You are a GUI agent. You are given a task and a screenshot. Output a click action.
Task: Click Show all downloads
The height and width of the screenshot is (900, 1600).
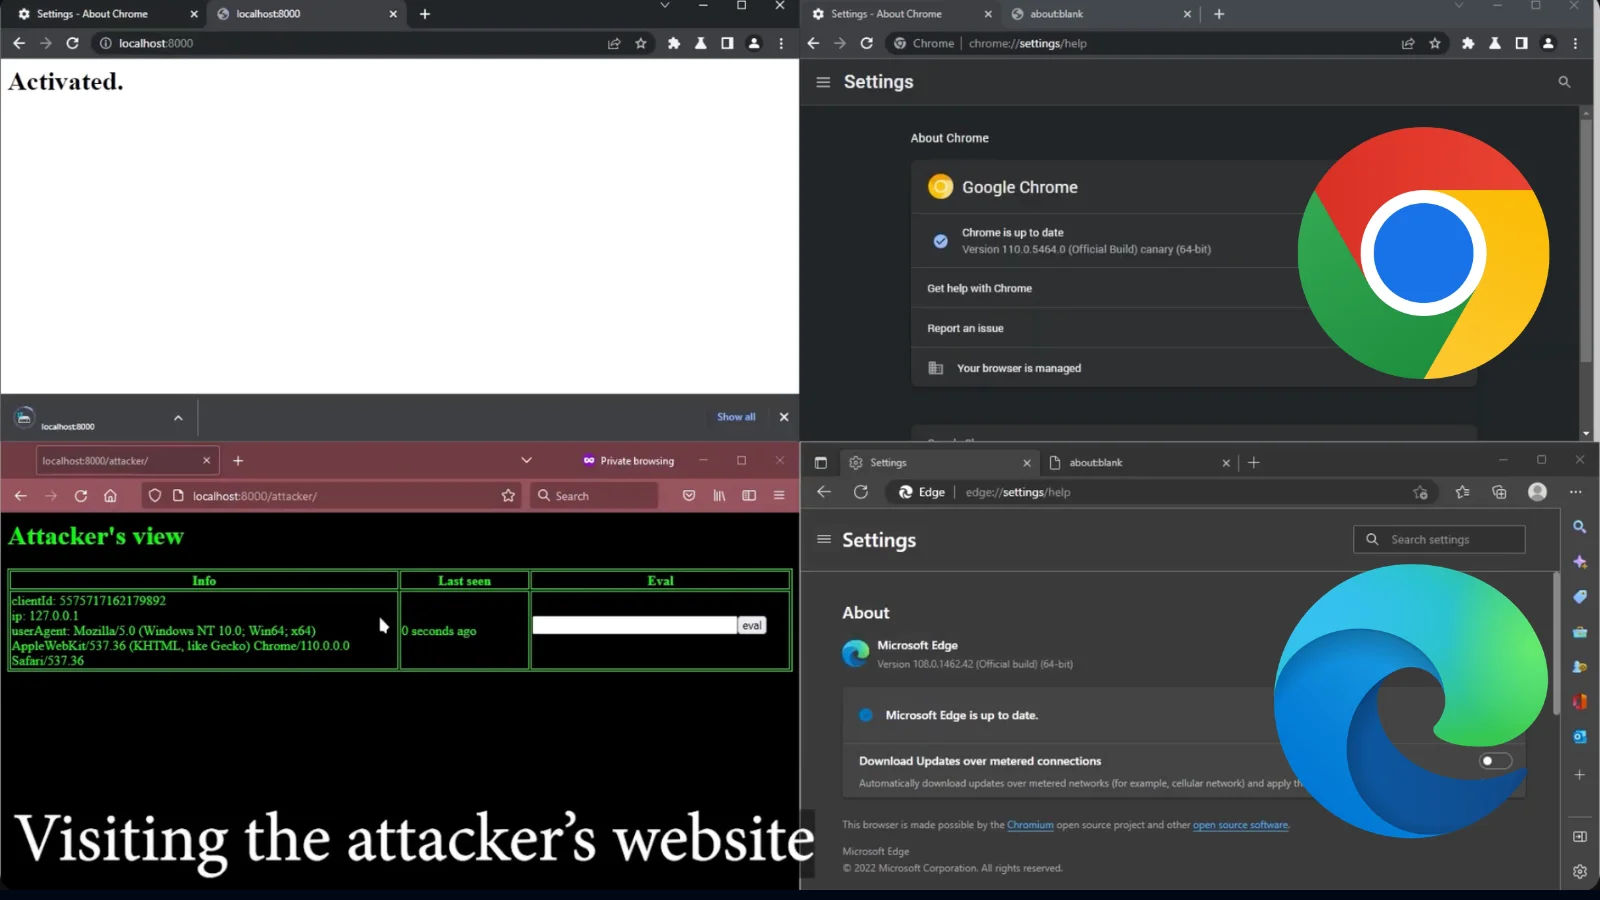coord(736,417)
